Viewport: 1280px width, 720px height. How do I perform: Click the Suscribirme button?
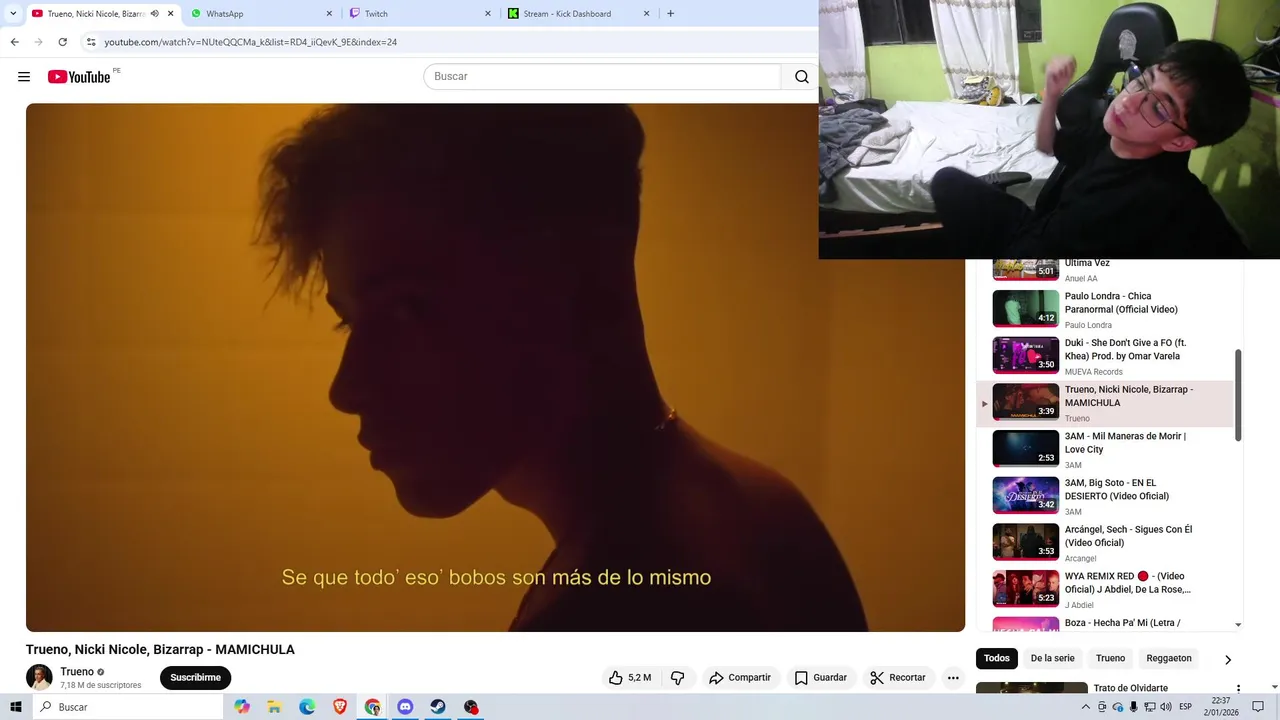195,677
